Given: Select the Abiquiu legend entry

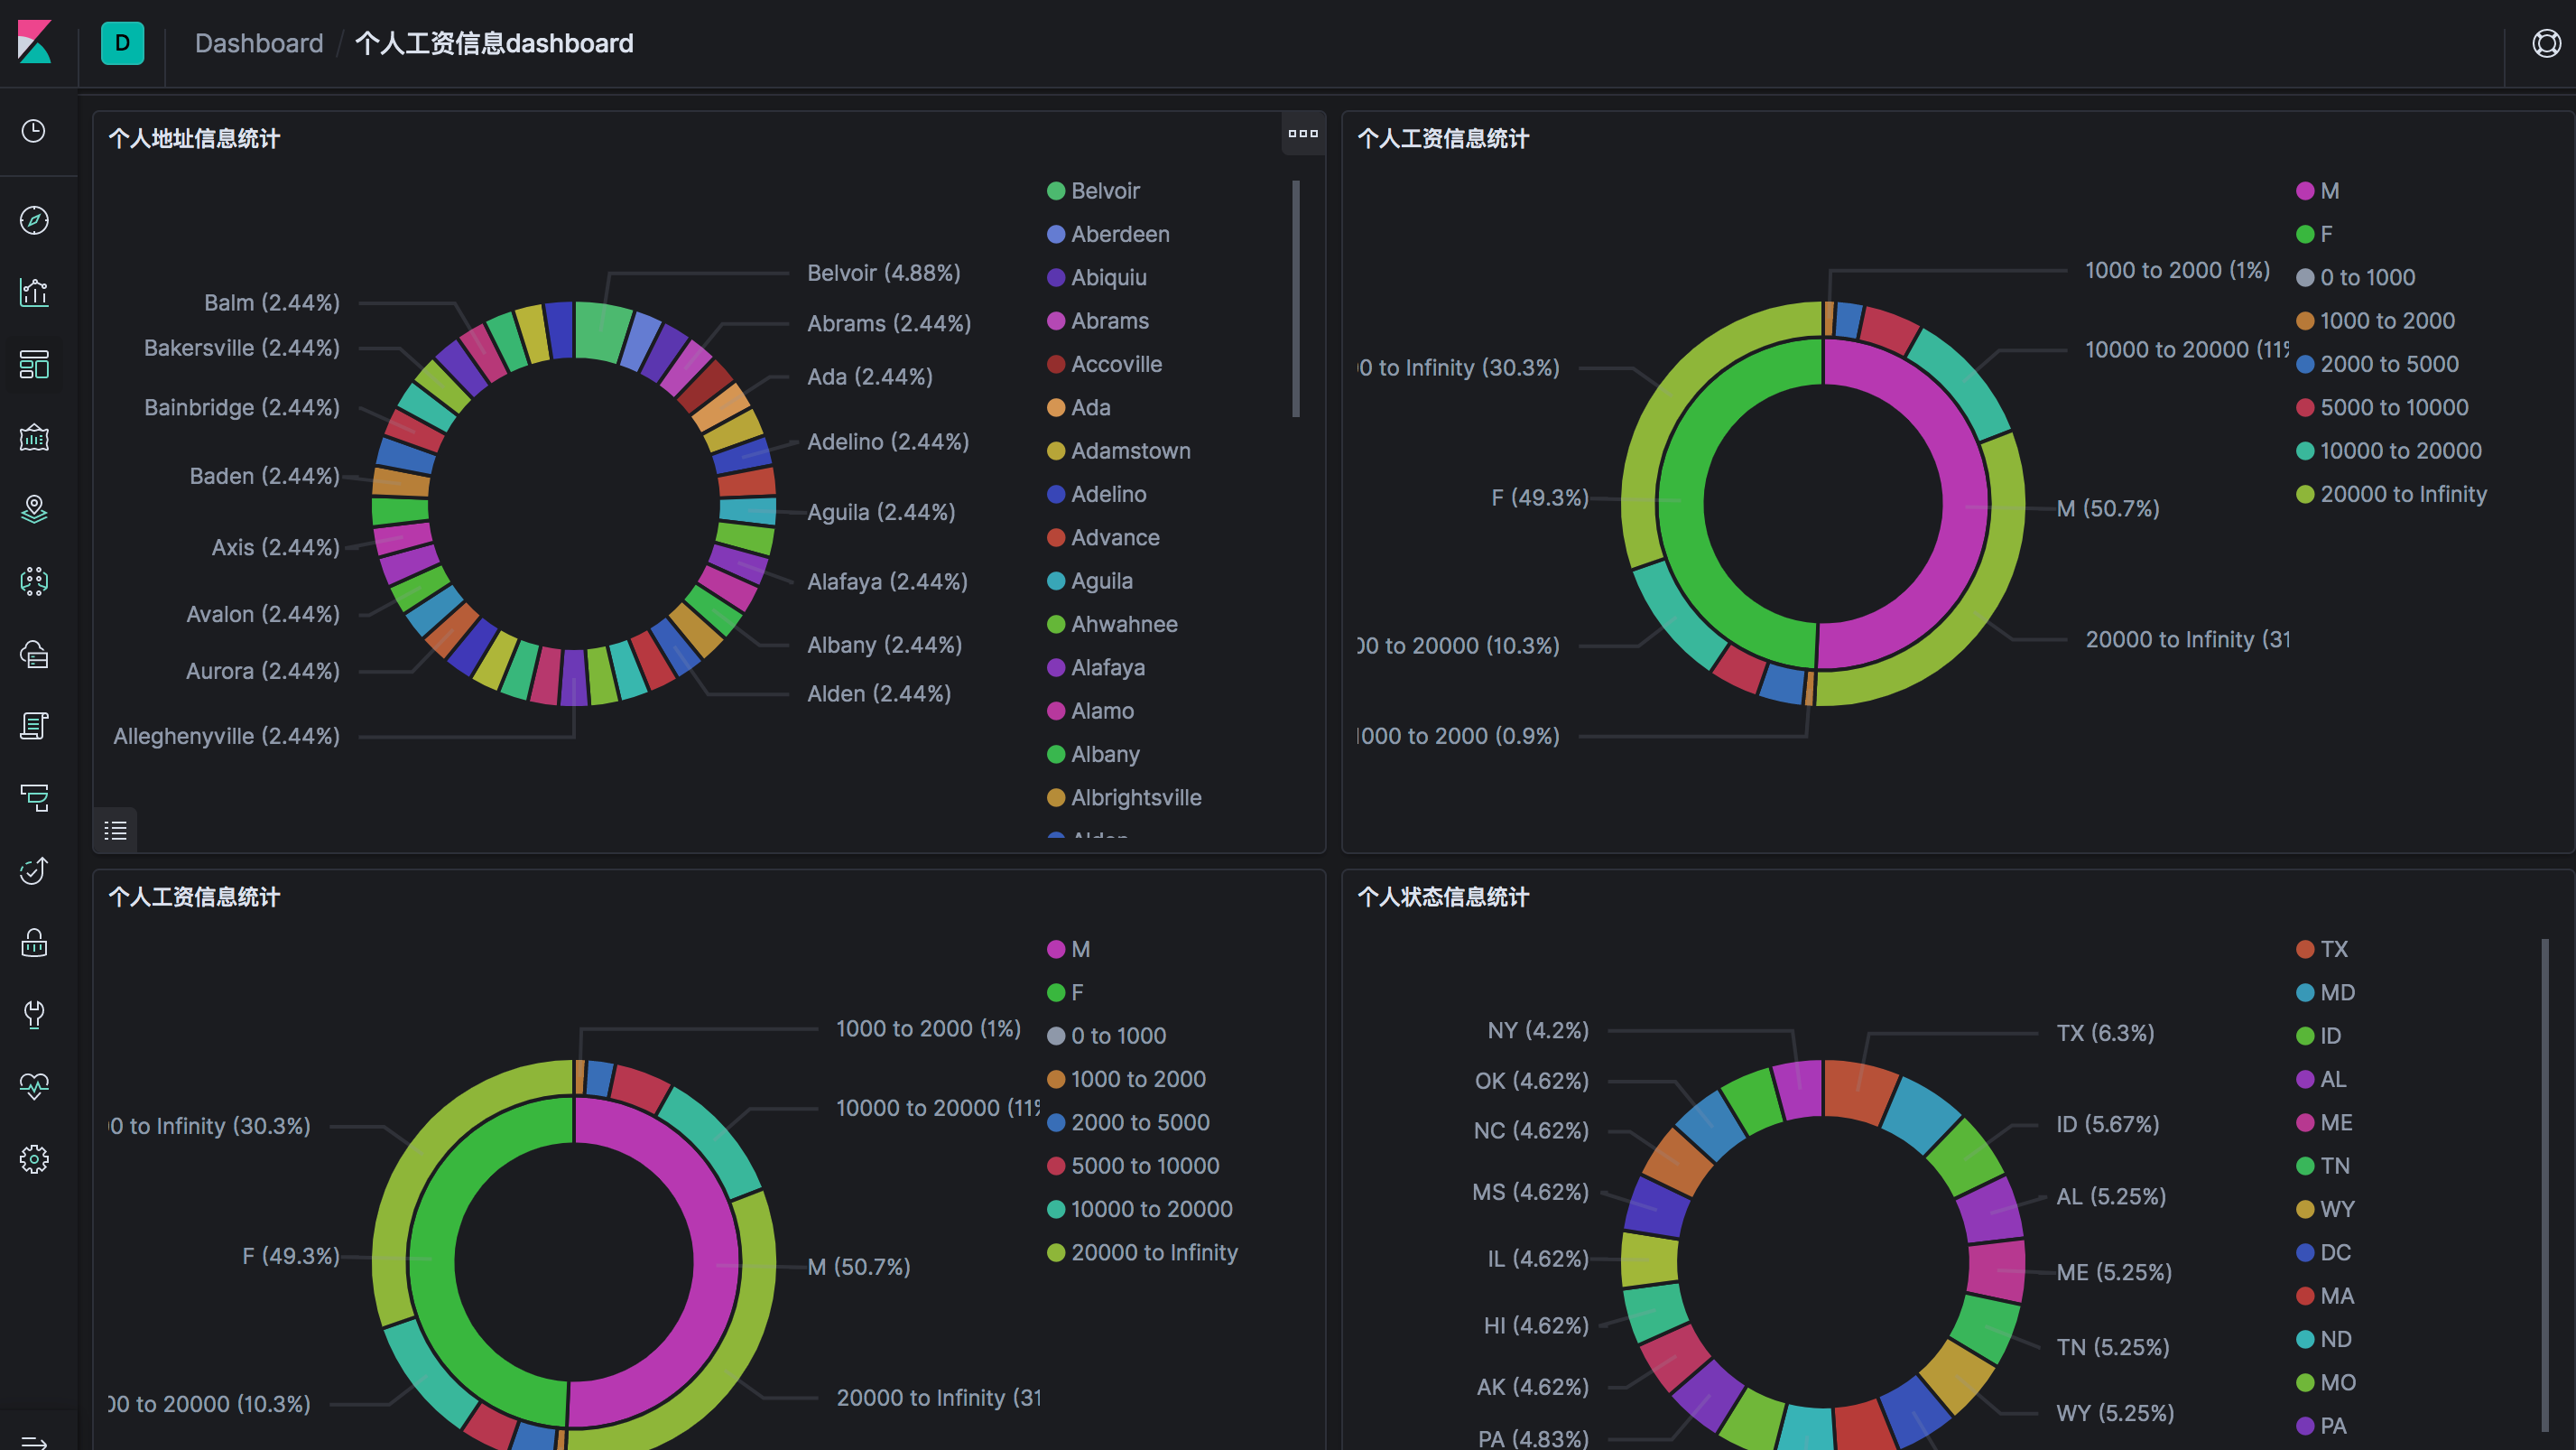Looking at the screenshot, I should [x=1097, y=277].
